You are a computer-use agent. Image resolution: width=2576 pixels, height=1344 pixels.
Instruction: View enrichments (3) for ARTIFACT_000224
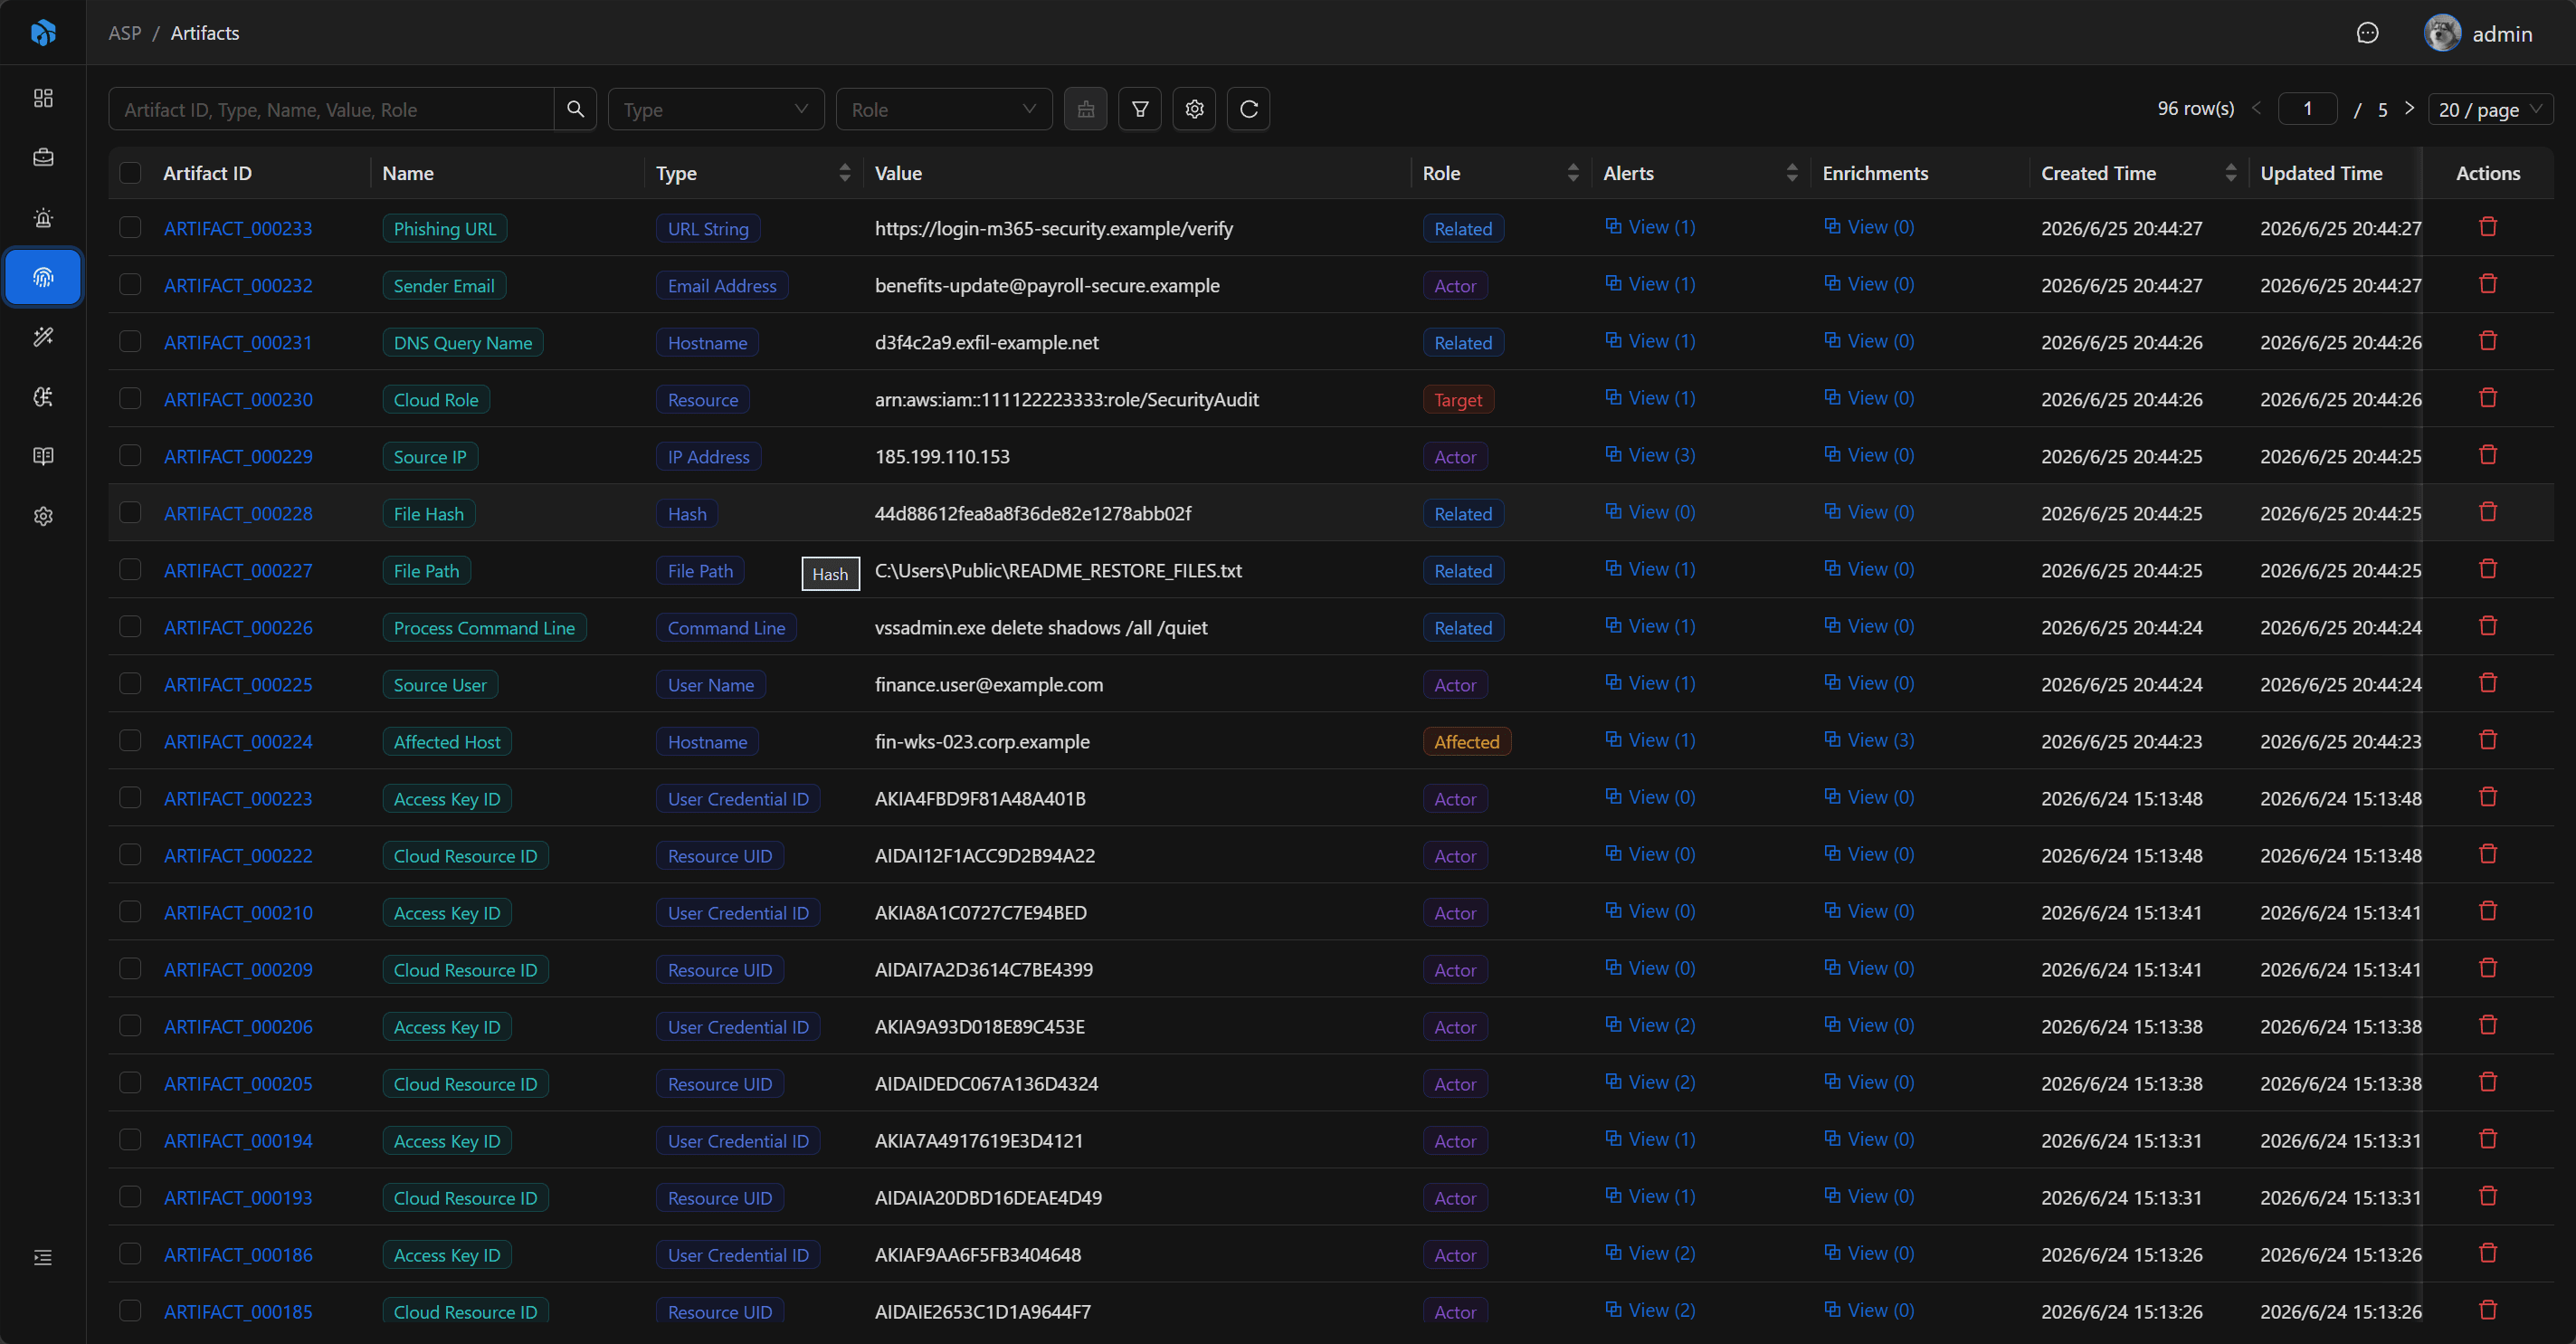point(1869,740)
